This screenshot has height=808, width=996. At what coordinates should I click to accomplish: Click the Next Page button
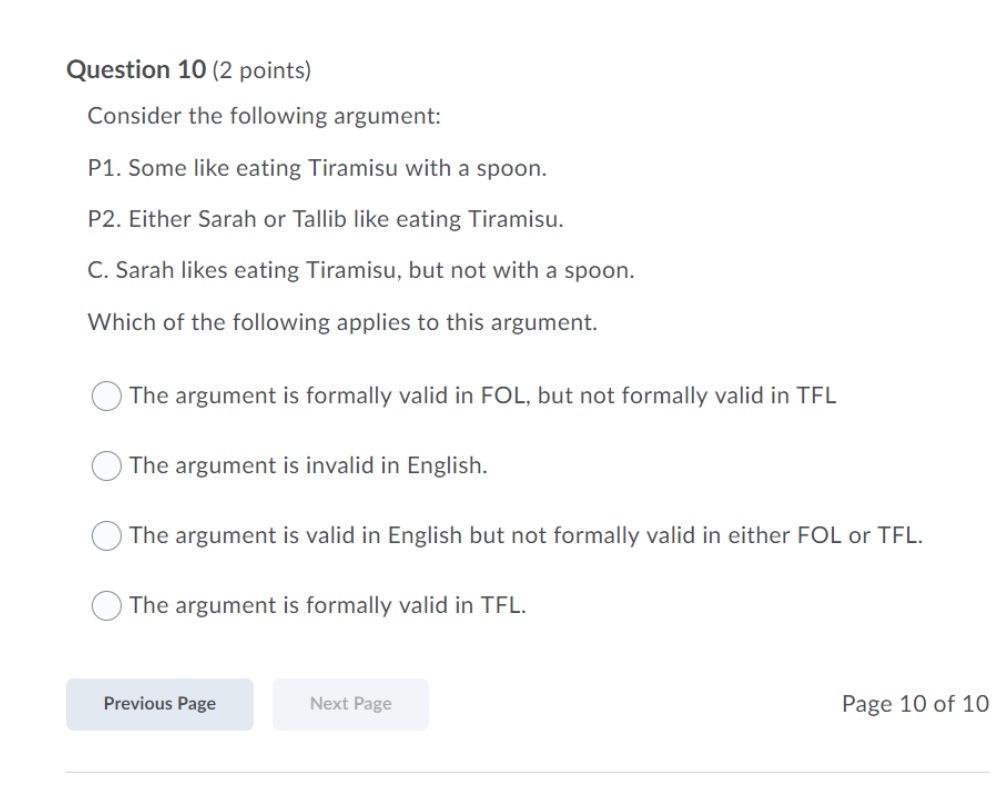(350, 703)
